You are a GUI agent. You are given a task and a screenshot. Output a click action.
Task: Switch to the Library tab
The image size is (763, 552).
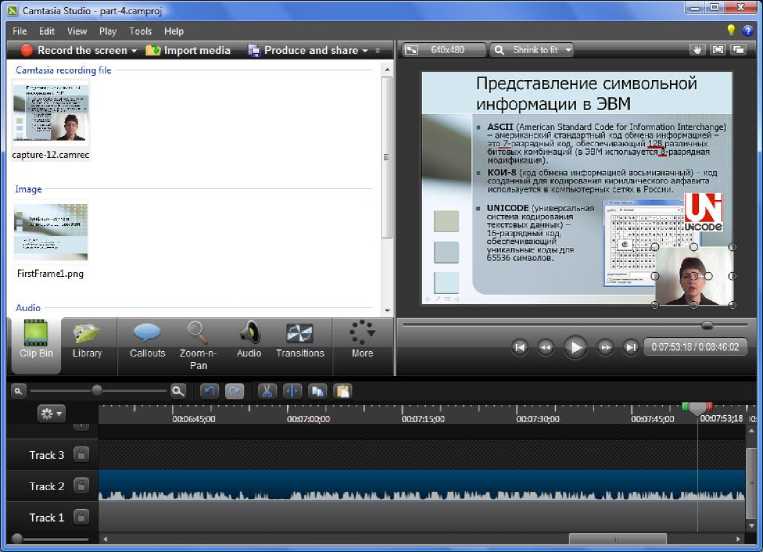(x=87, y=339)
